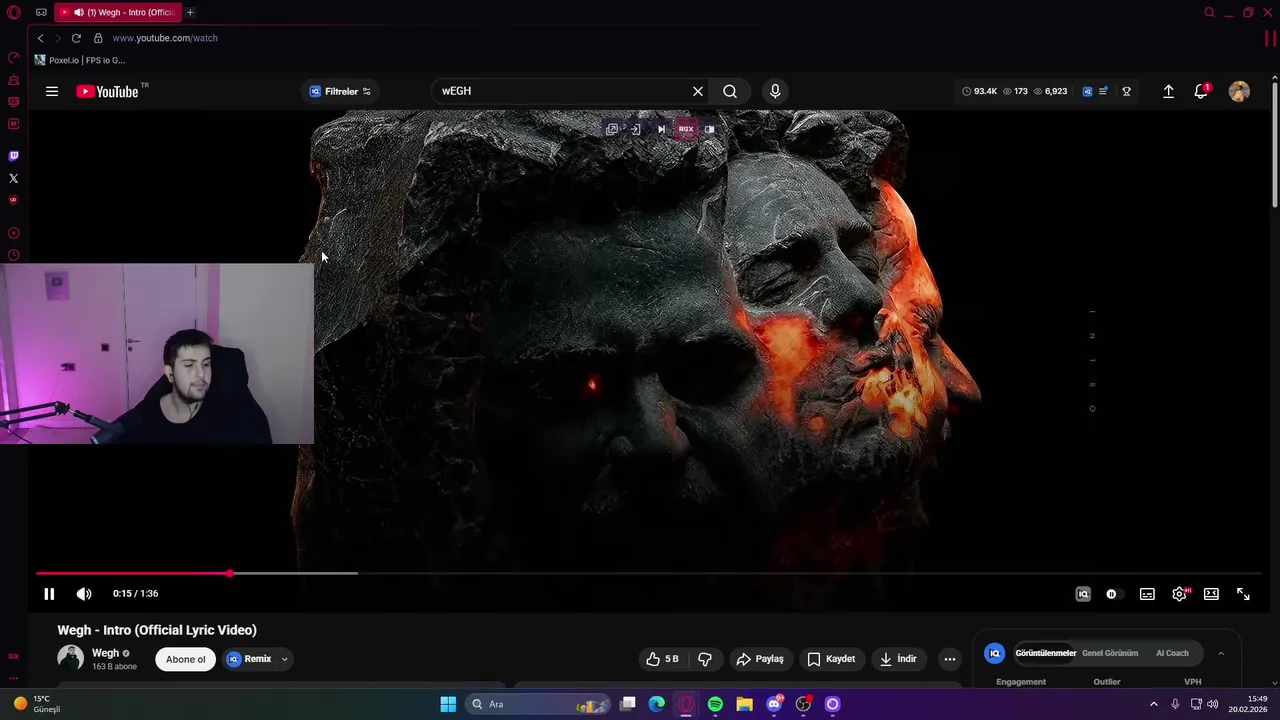Viewport: 1280px width, 720px height.
Task: Search tabs with the top-right magnifier
Action: pyautogui.click(x=1209, y=12)
